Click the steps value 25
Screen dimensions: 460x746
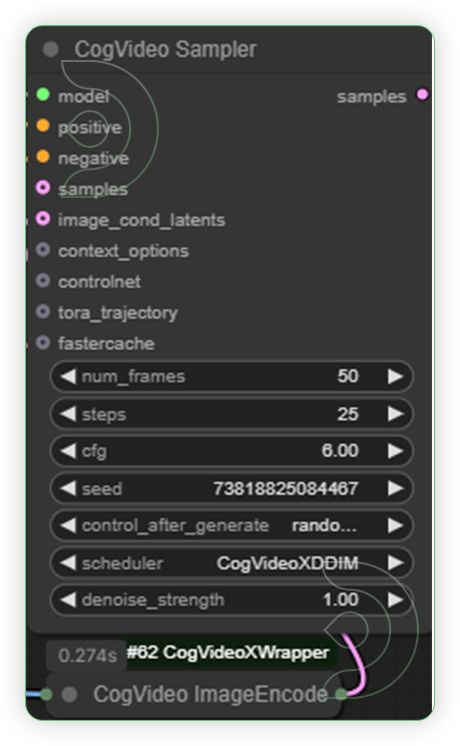[348, 414]
